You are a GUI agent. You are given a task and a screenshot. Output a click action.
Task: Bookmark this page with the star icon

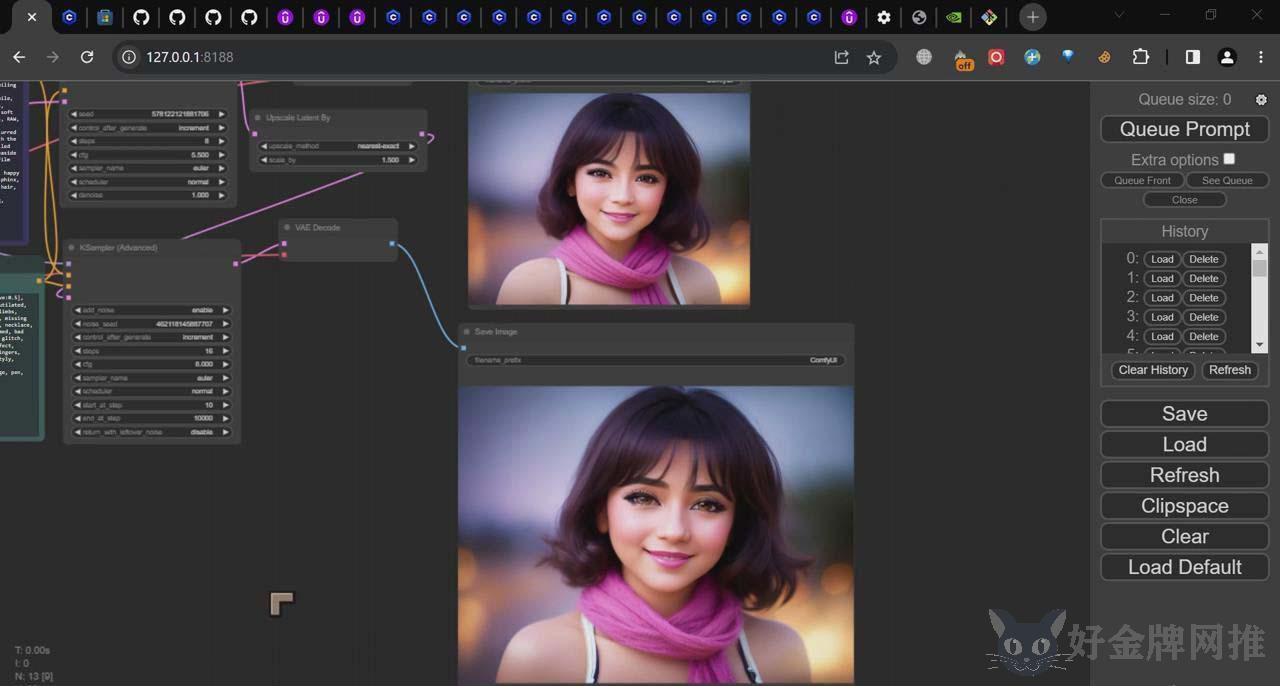click(x=873, y=57)
